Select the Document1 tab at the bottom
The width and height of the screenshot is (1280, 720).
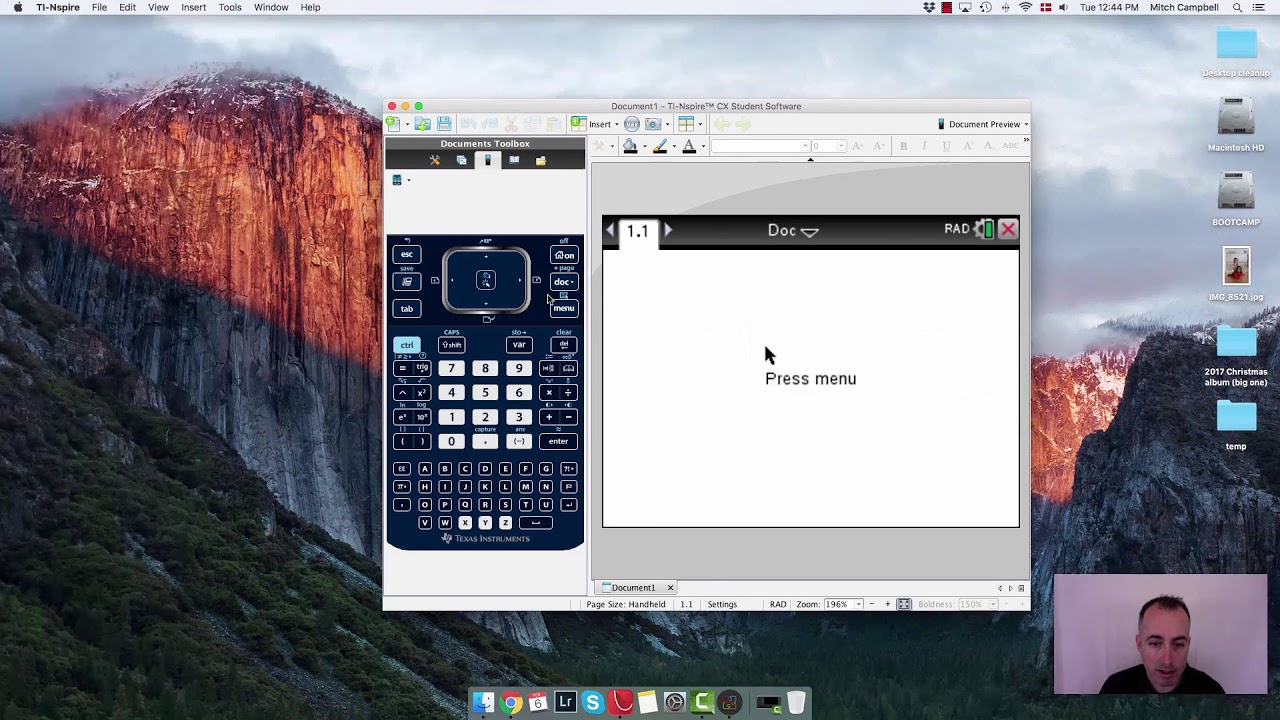click(x=633, y=588)
